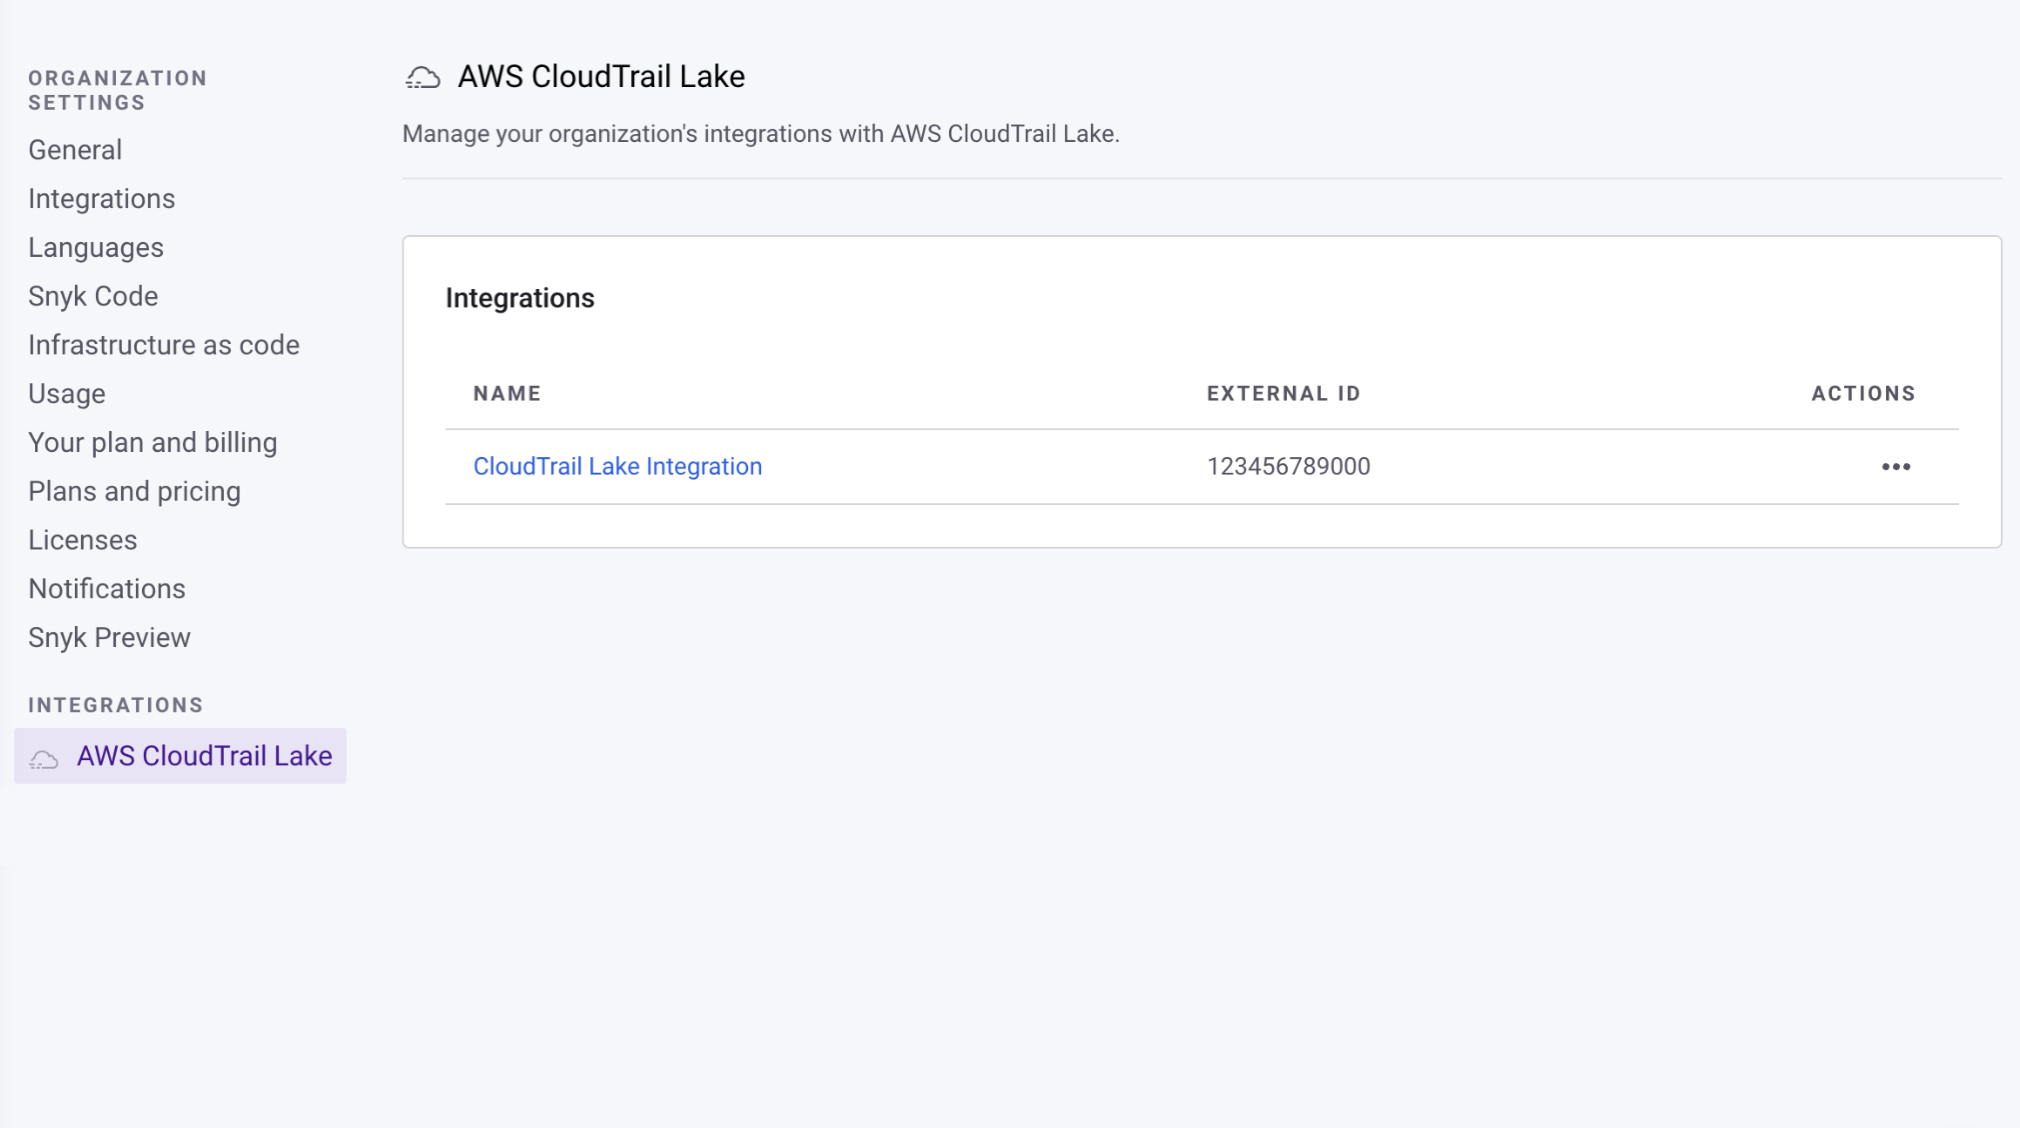Open Snyk Preview settings
This screenshot has width=2020, height=1128.
click(x=110, y=637)
